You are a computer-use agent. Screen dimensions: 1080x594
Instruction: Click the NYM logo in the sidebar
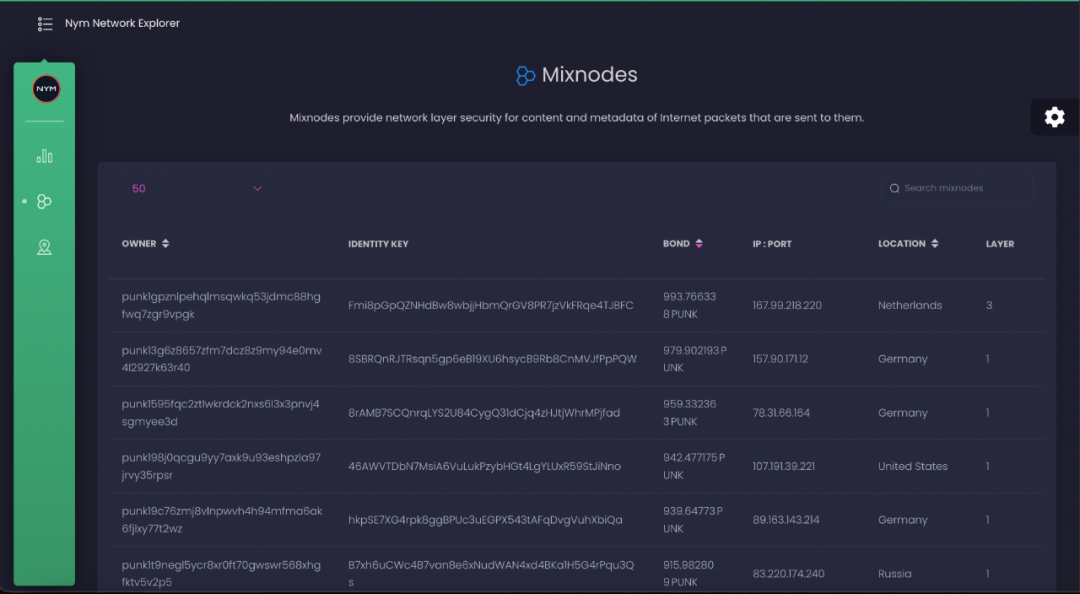pos(46,89)
